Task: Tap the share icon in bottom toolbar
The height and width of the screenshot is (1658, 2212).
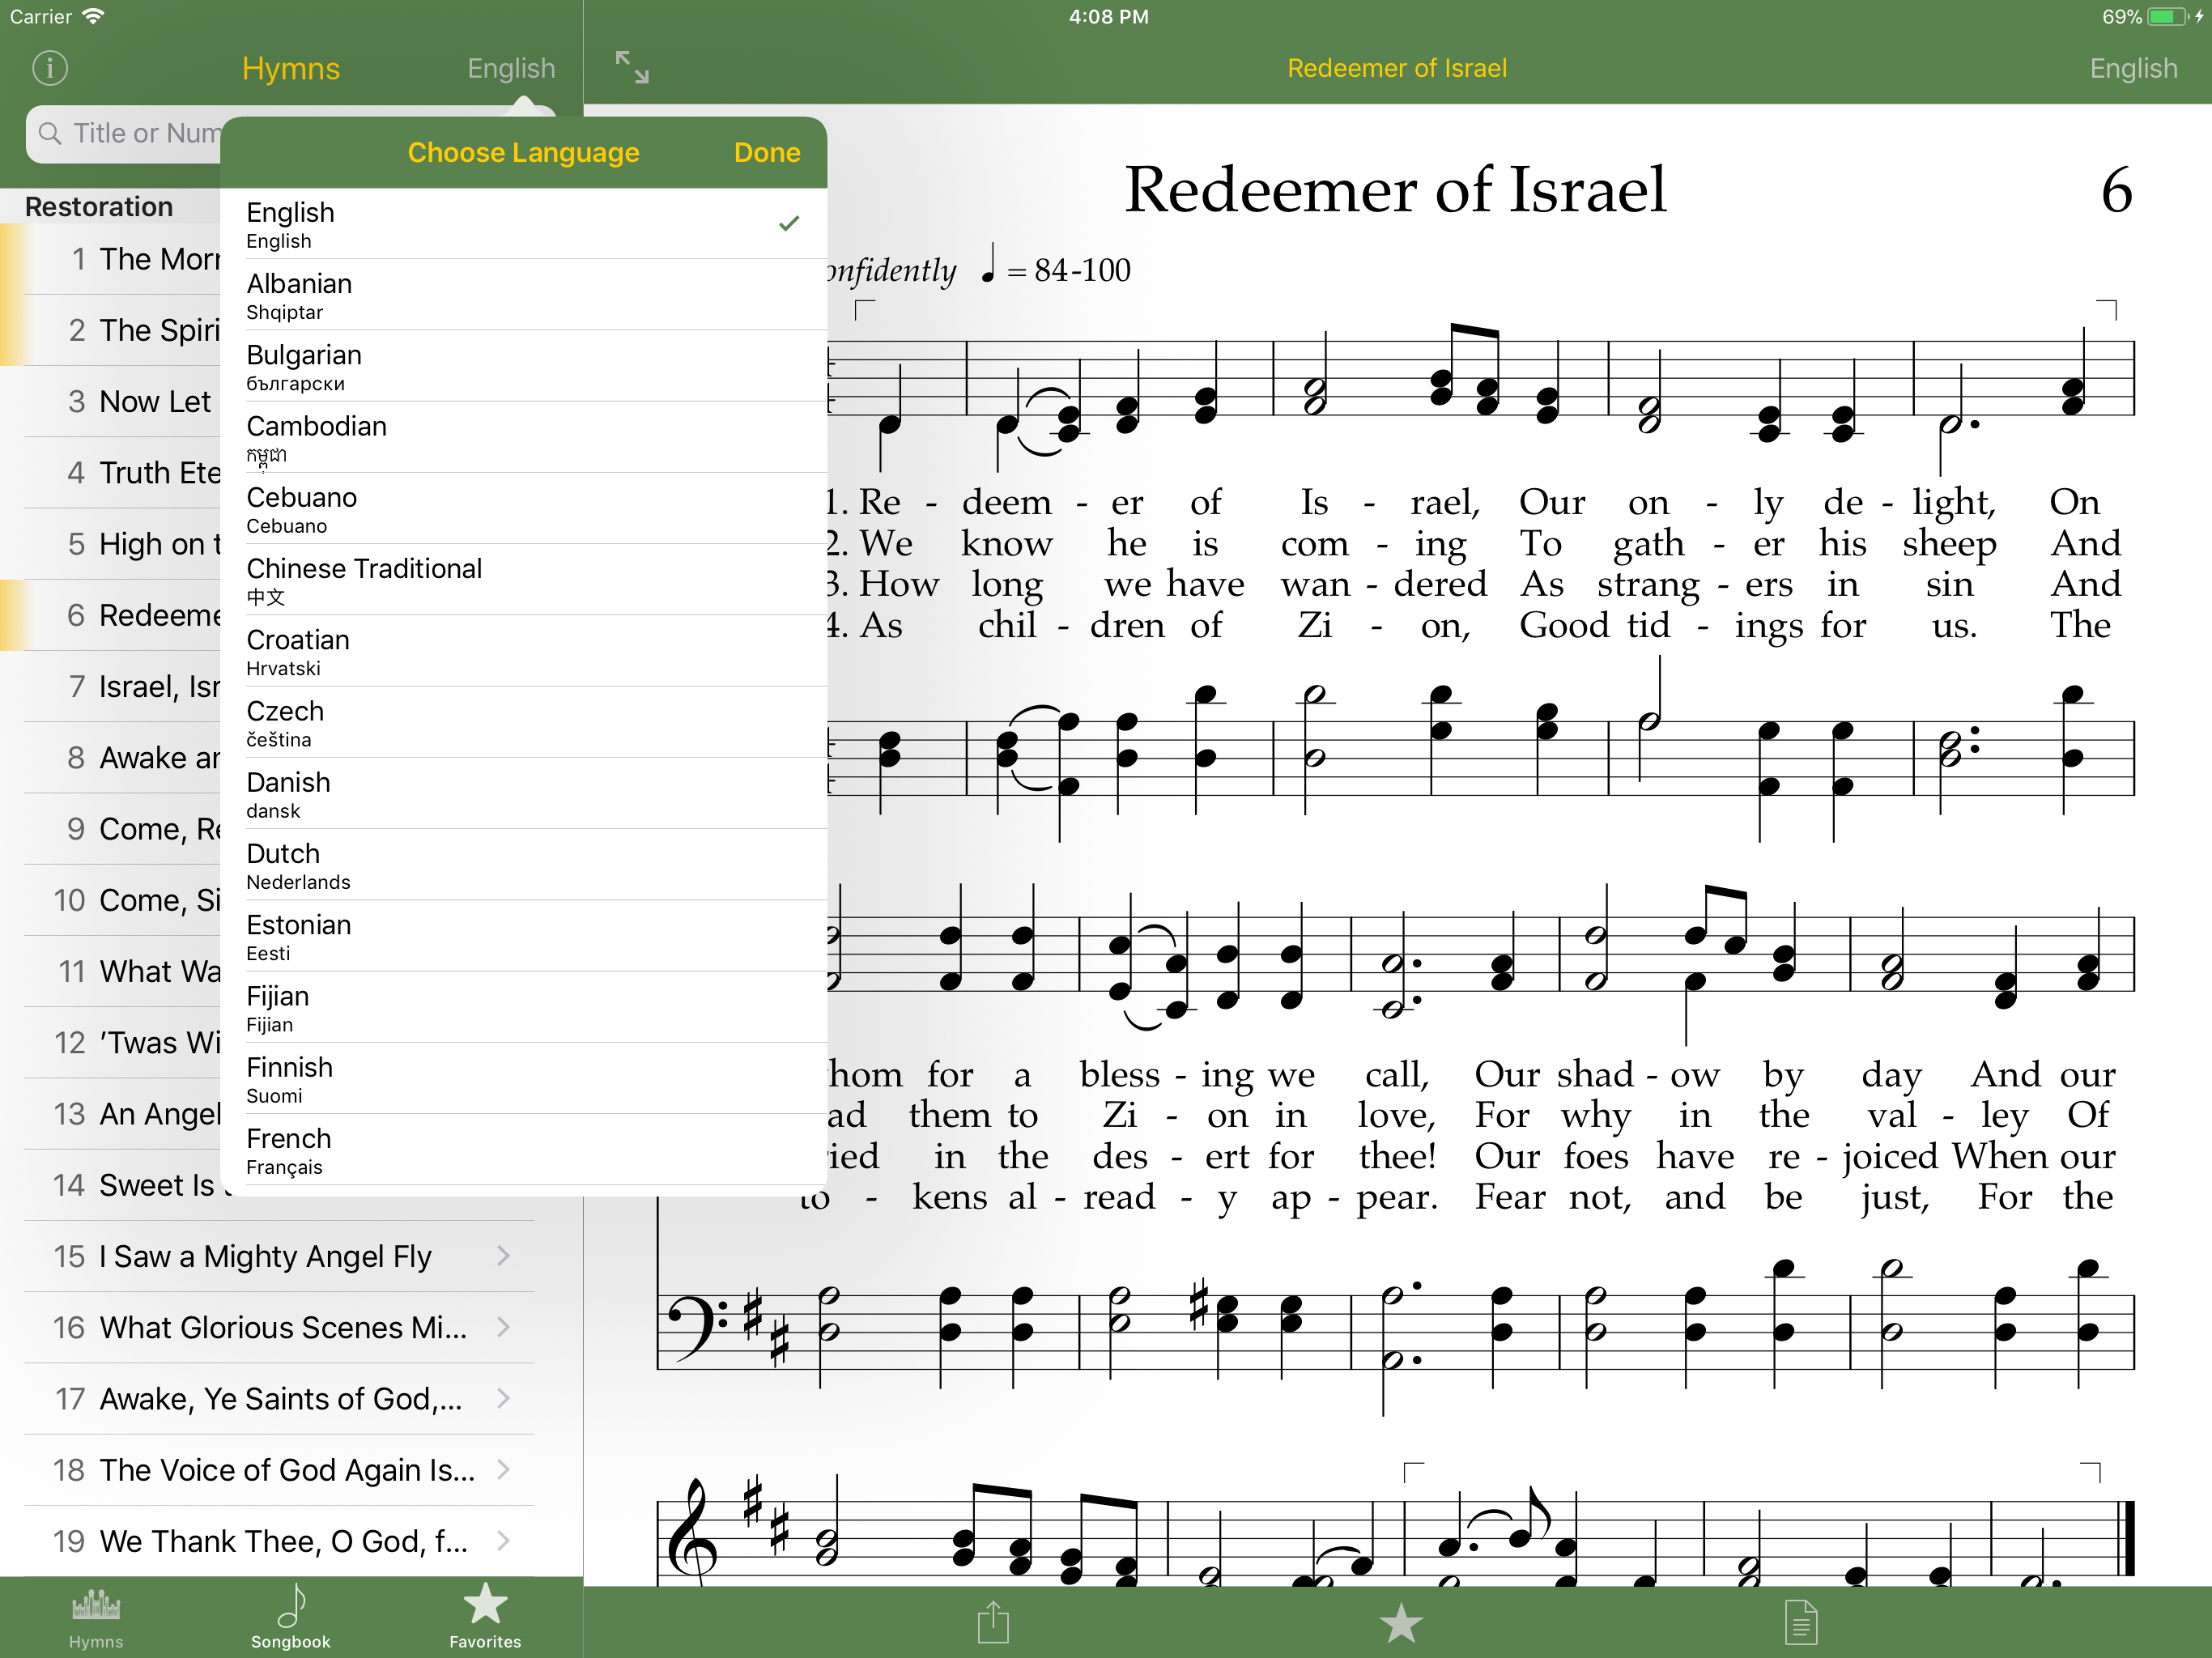Action: pyautogui.click(x=992, y=1622)
